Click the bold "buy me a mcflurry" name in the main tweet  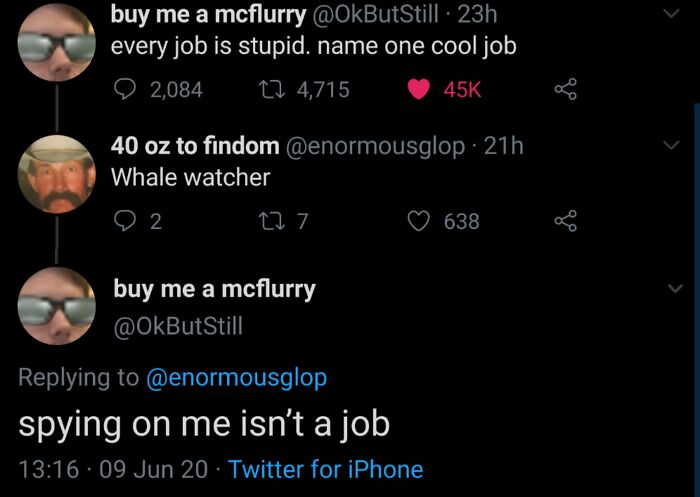[x=214, y=289]
